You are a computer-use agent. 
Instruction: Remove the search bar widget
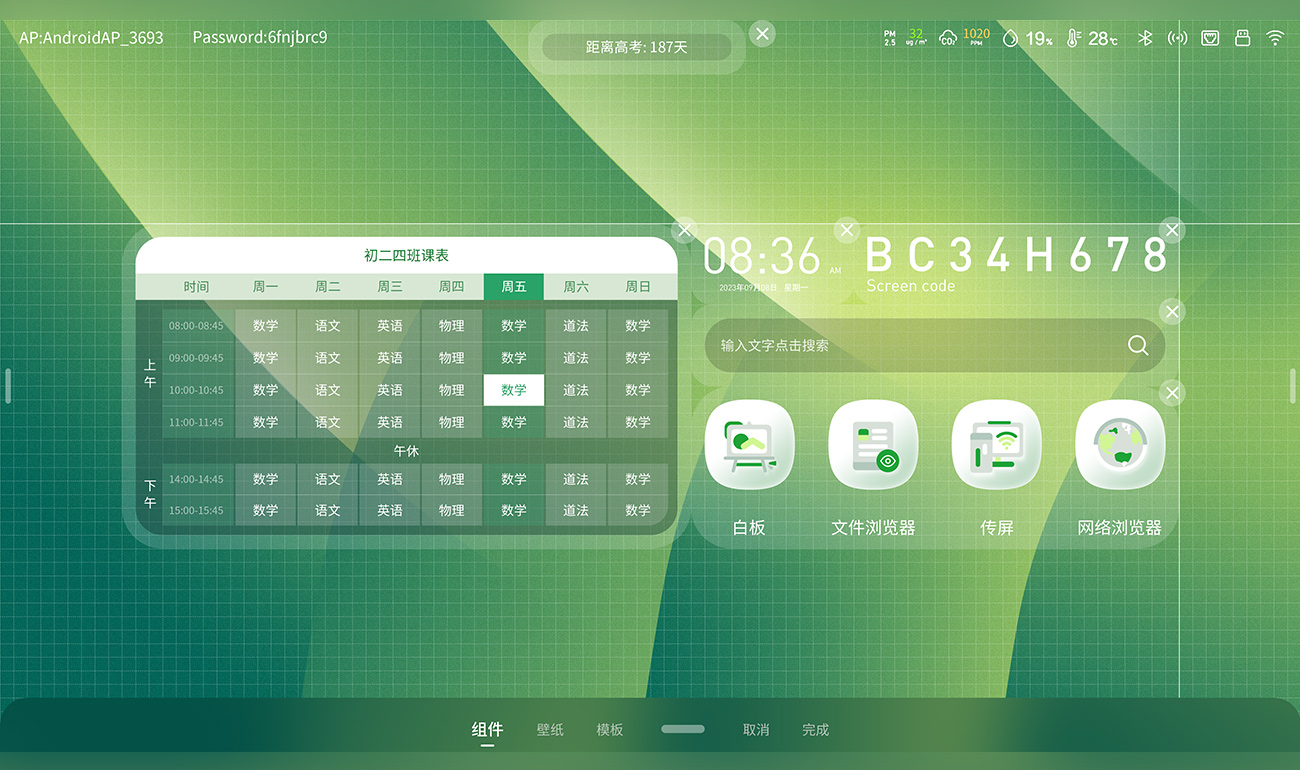(x=1172, y=312)
